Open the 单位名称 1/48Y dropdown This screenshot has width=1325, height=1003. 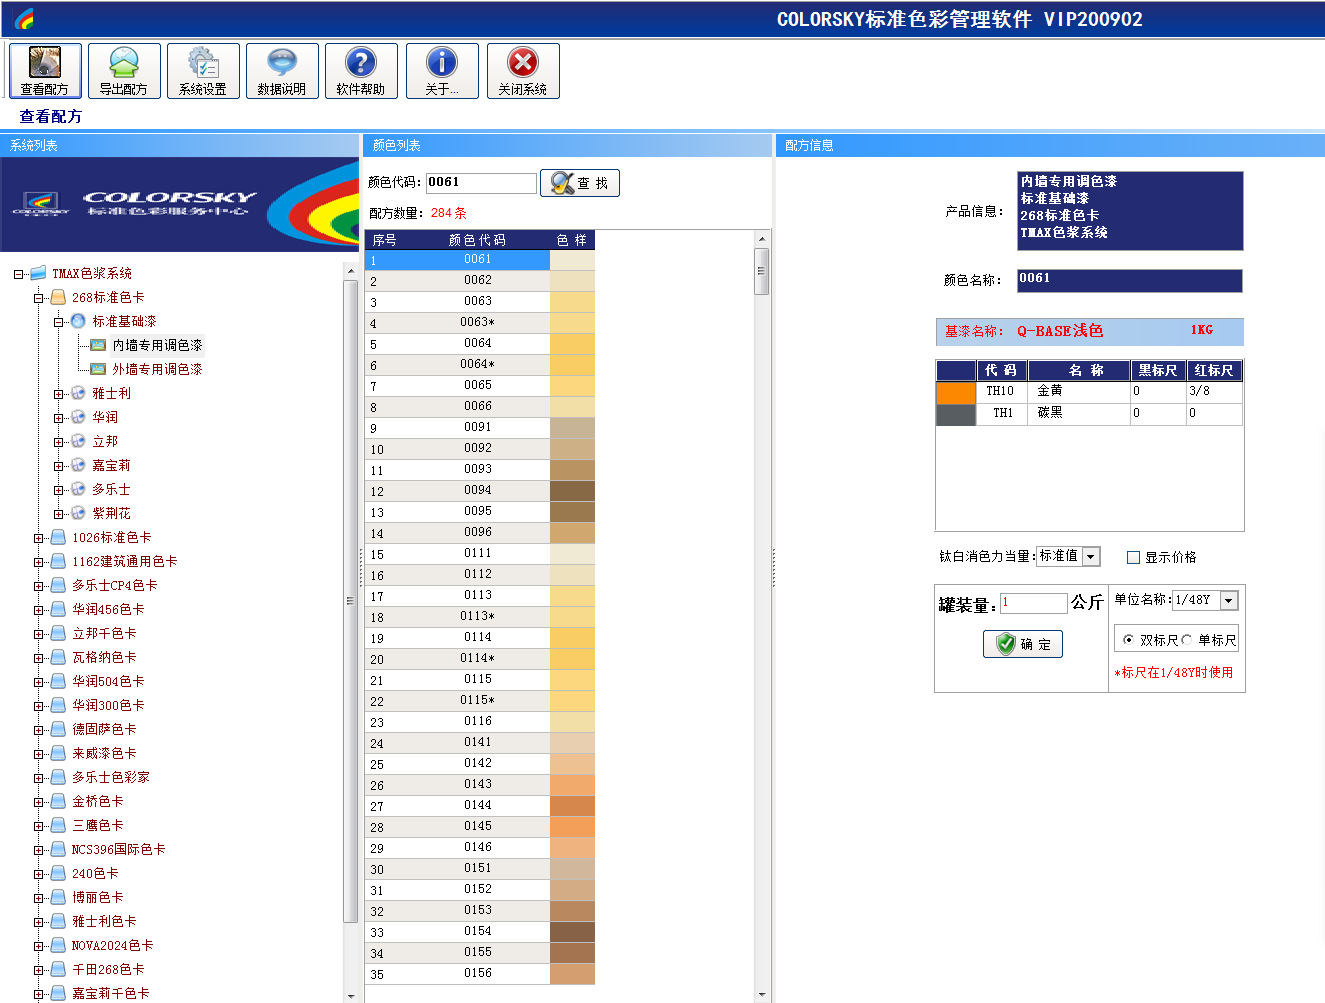click(x=1229, y=600)
